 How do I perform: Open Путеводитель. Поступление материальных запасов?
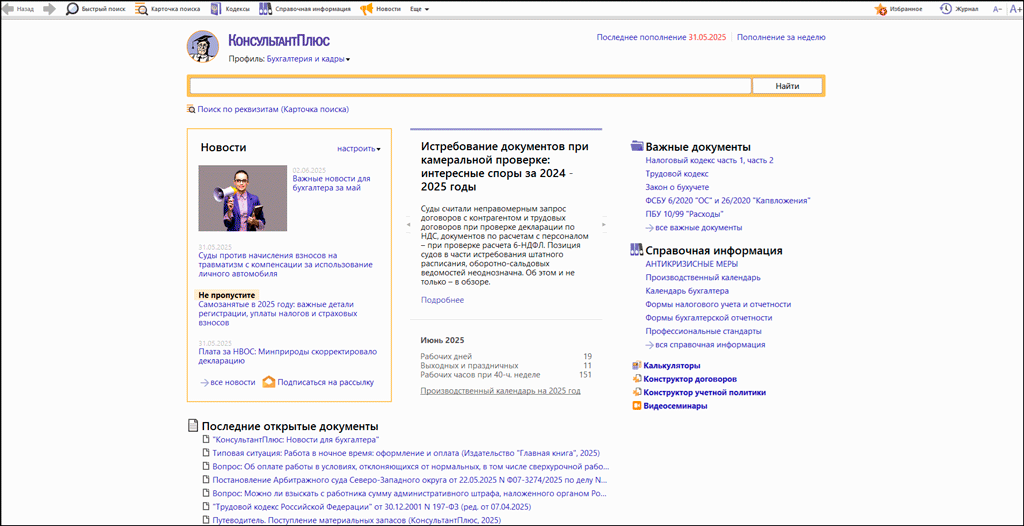click(357, 520)
